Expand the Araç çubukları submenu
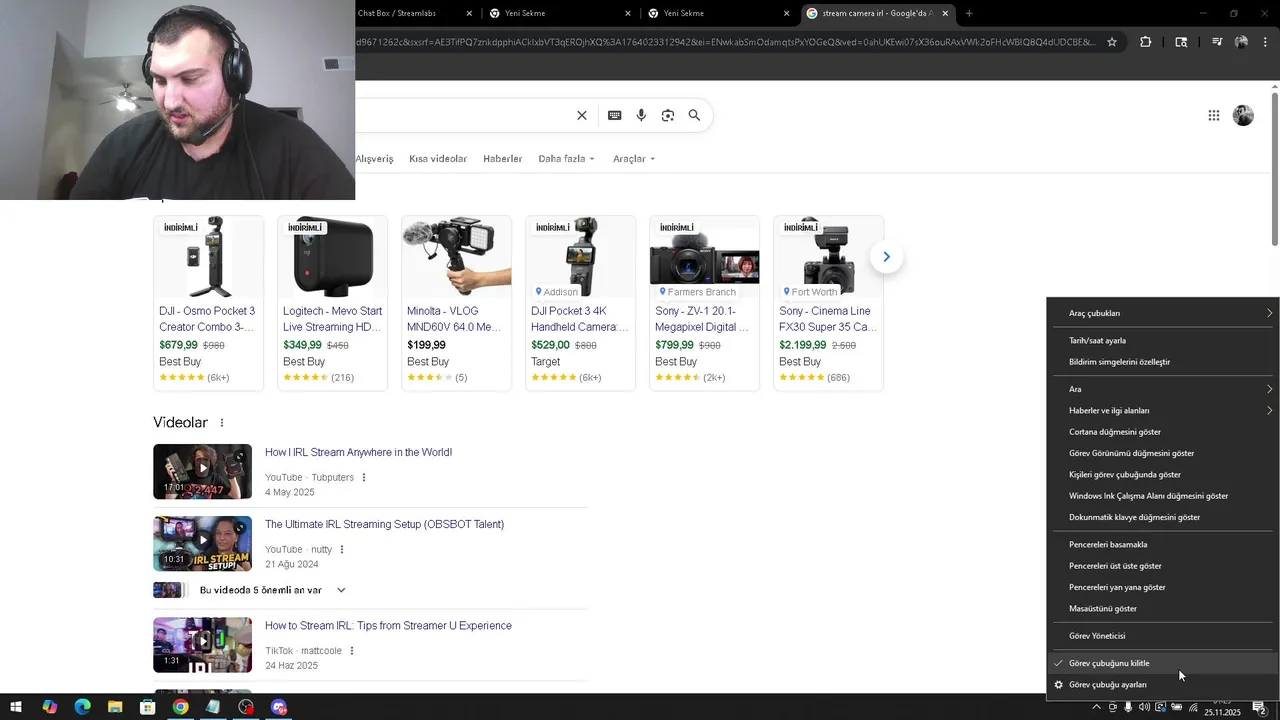Screen dimensions: 1280x720 (x=1162, y=313)
